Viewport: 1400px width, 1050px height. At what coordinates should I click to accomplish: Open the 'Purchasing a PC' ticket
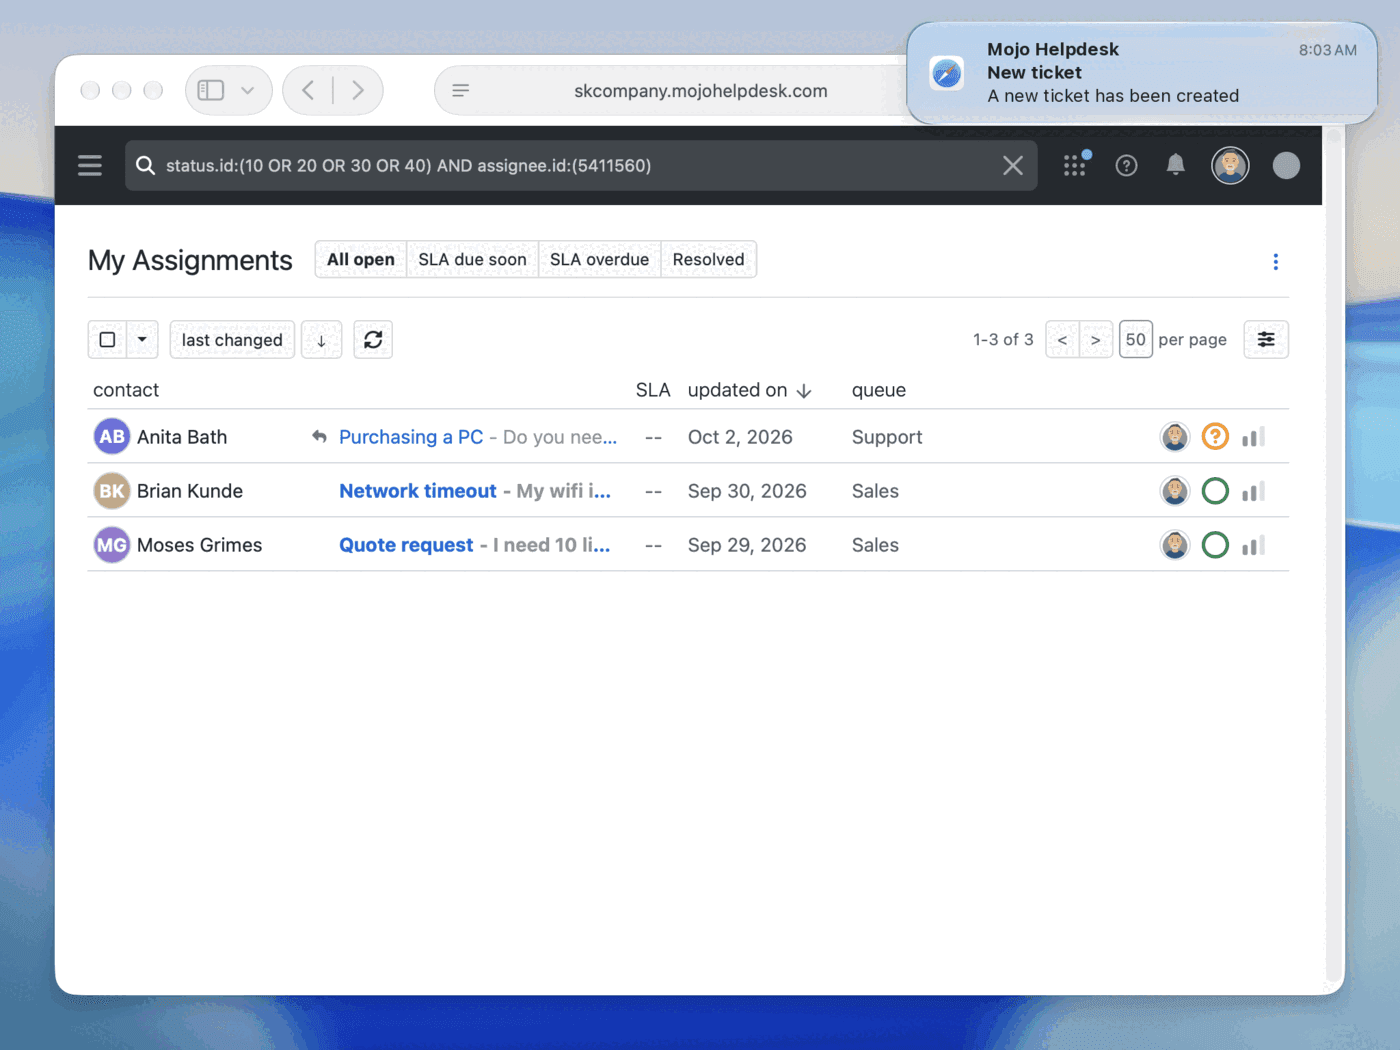(411, 437)
